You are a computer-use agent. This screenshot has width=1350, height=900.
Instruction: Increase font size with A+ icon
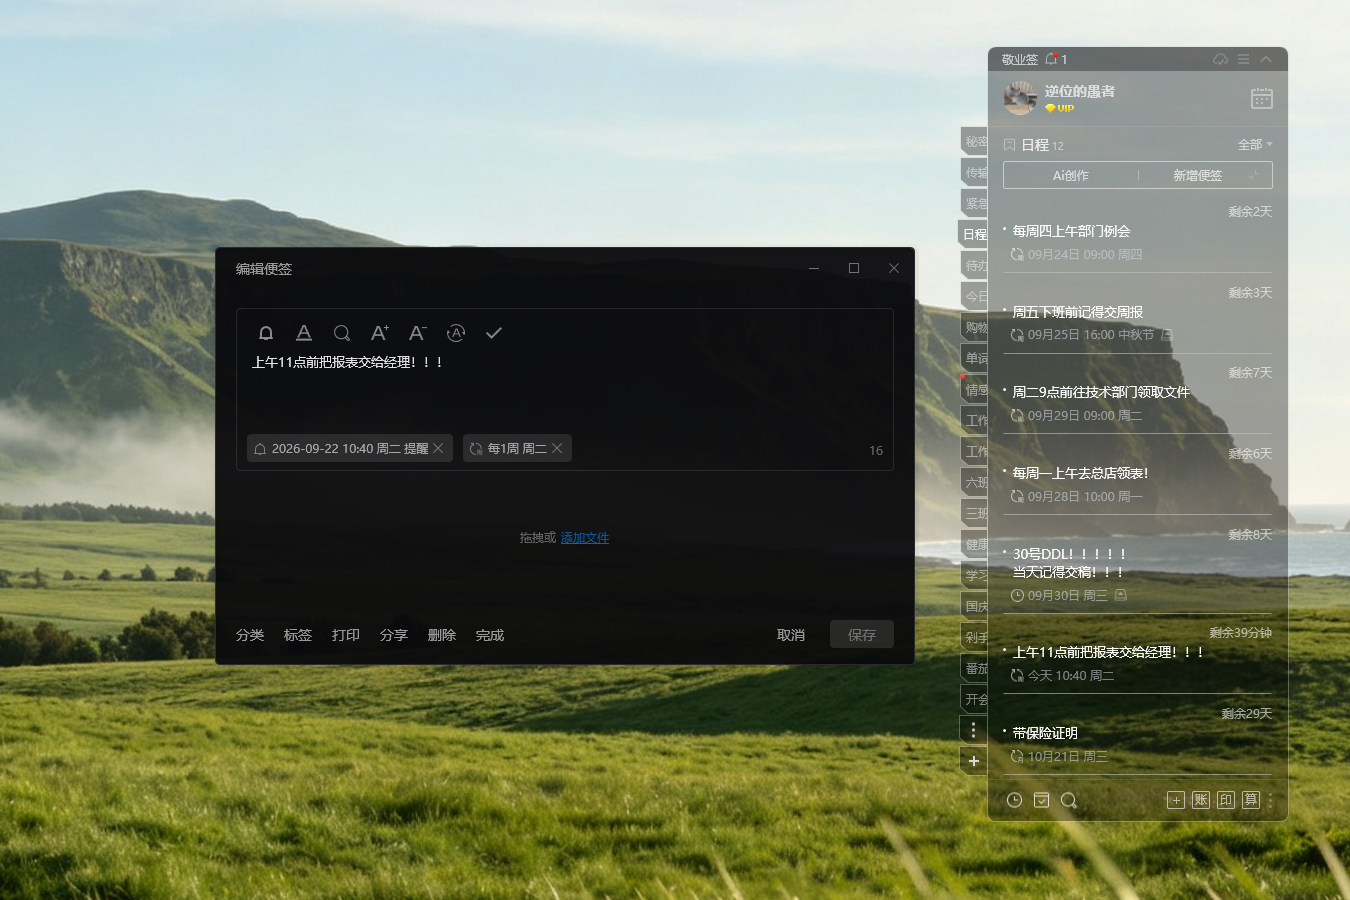[x=380, y=333]
